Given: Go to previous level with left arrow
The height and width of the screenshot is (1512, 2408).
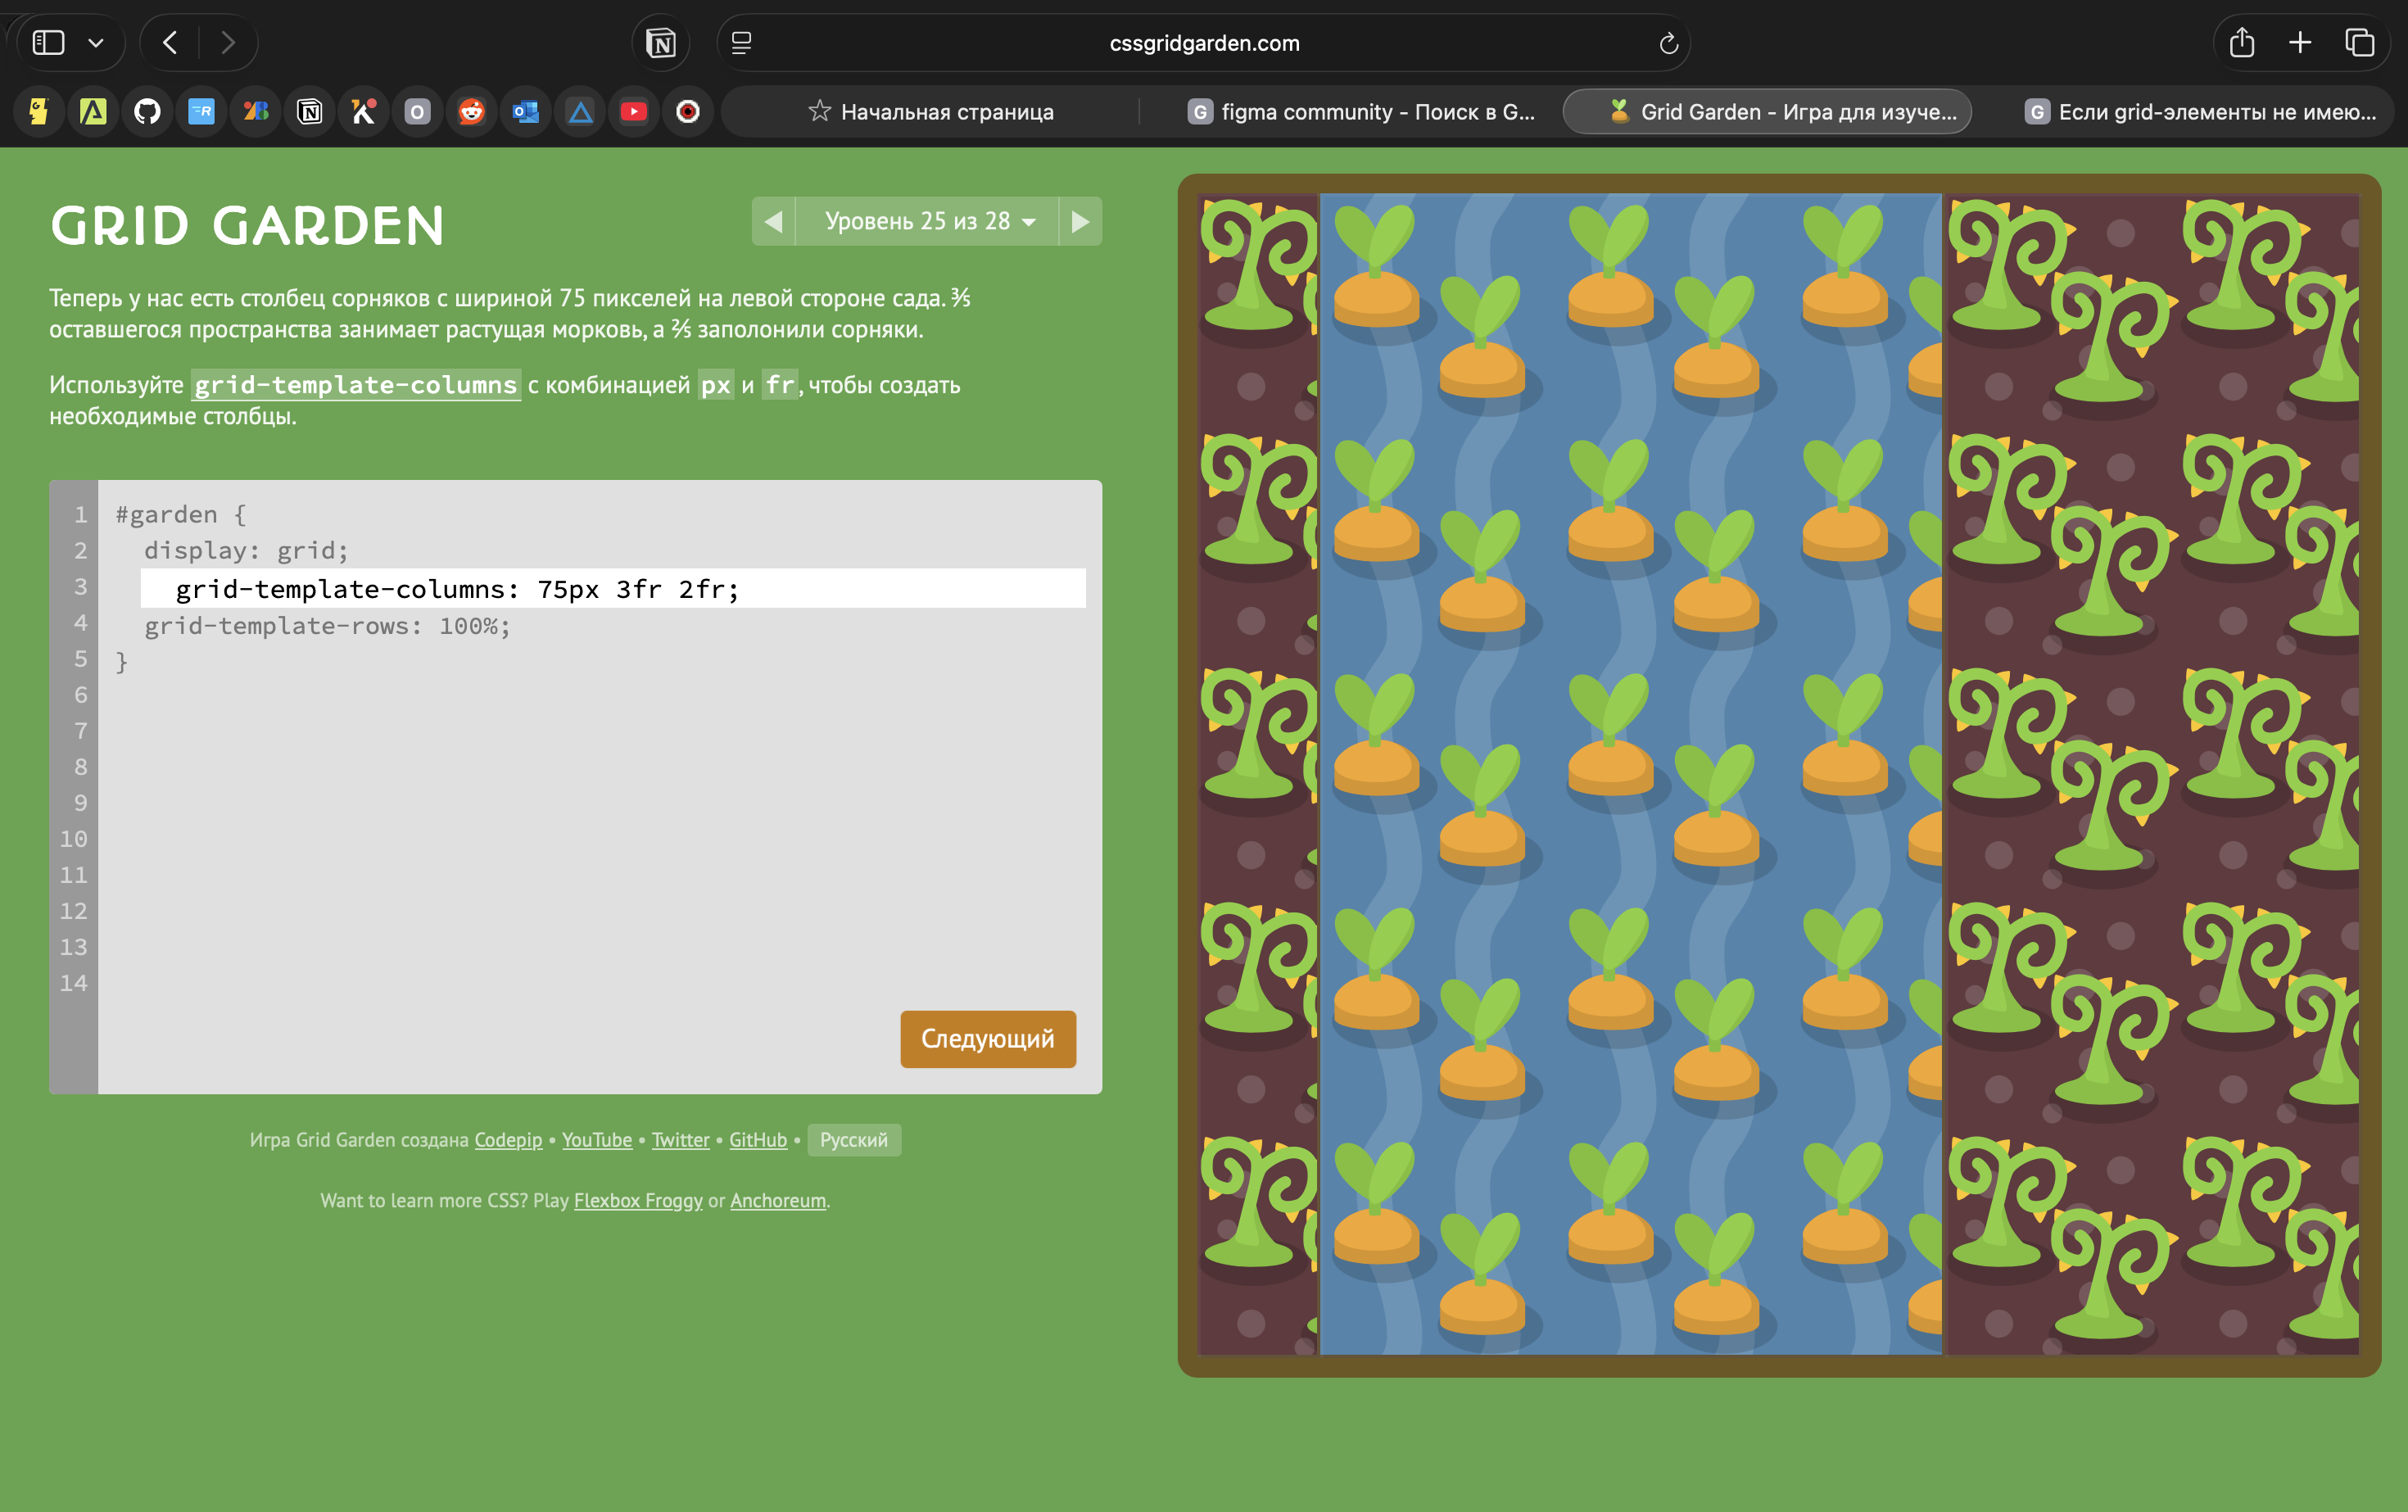Looking at the screenshot, I should [773, 221].
